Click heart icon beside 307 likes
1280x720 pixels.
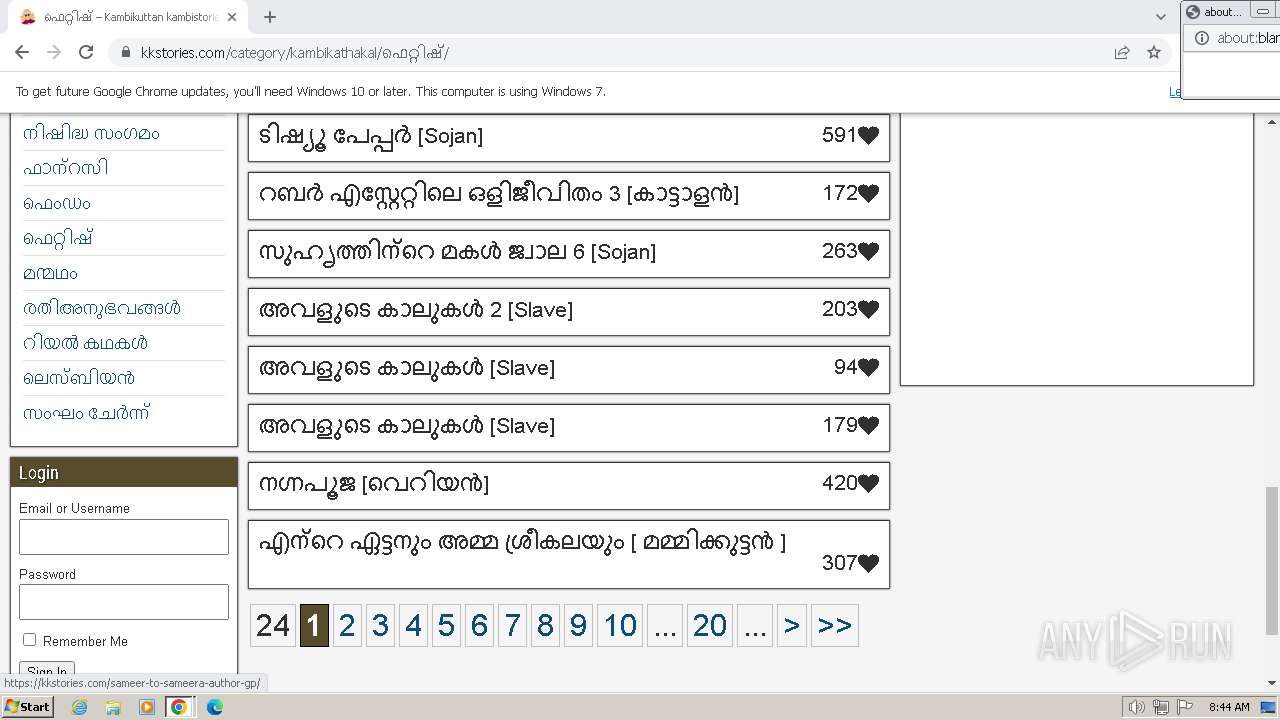pos(868,563)
